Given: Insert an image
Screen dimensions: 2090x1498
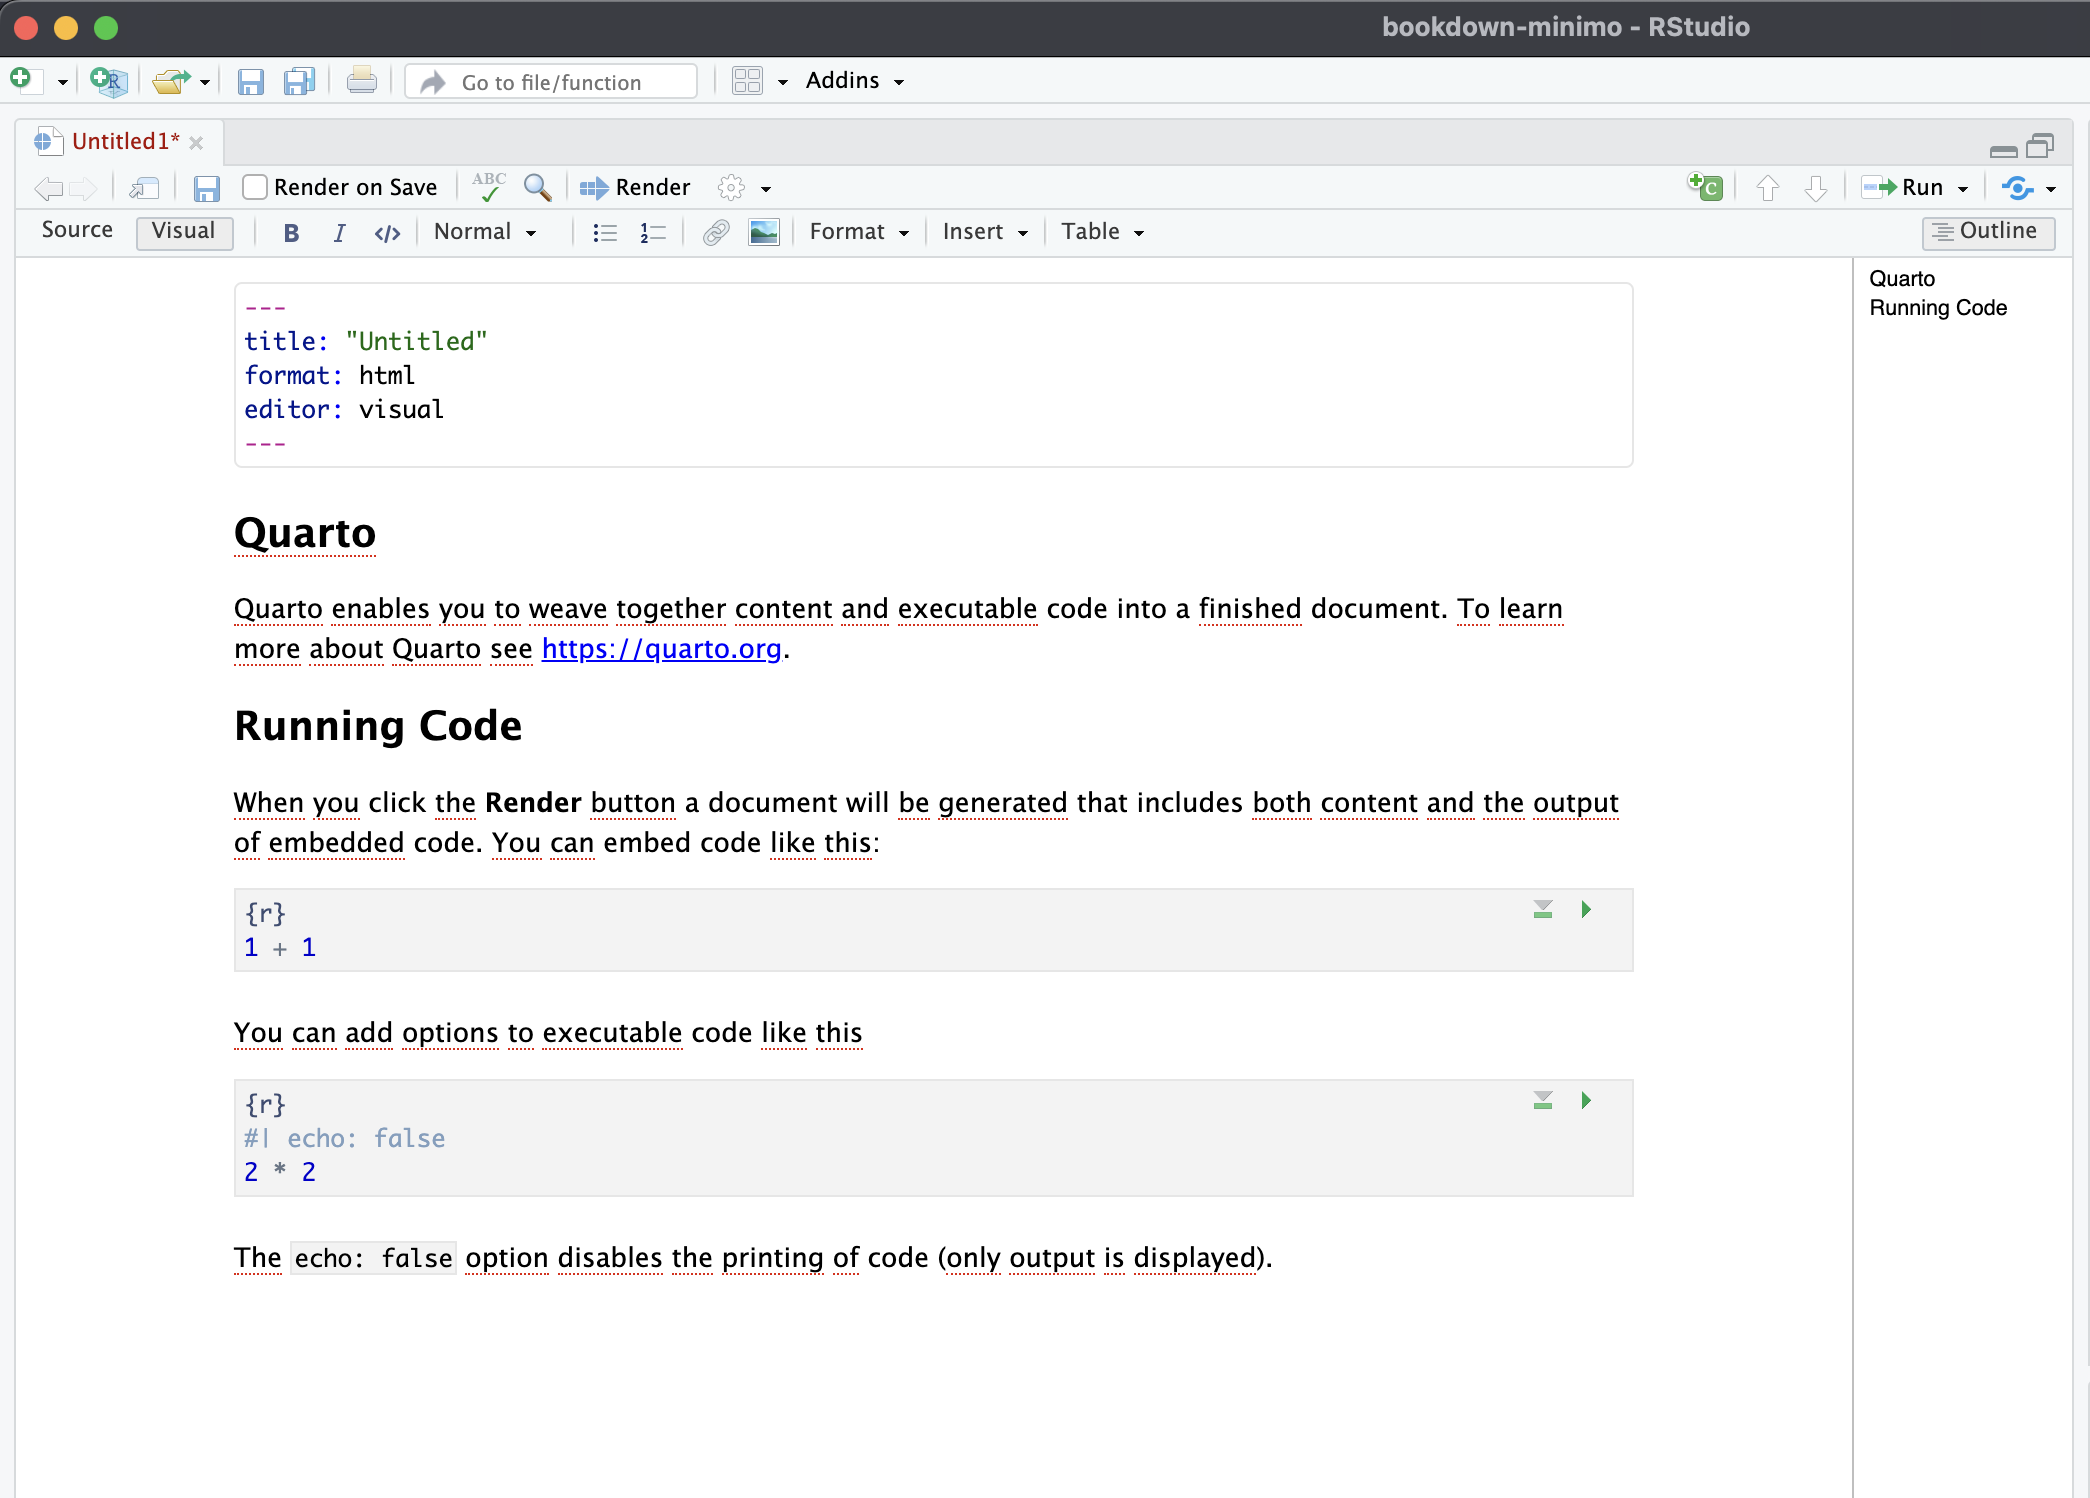Looking at the screenshot, I should pos(763,233).
